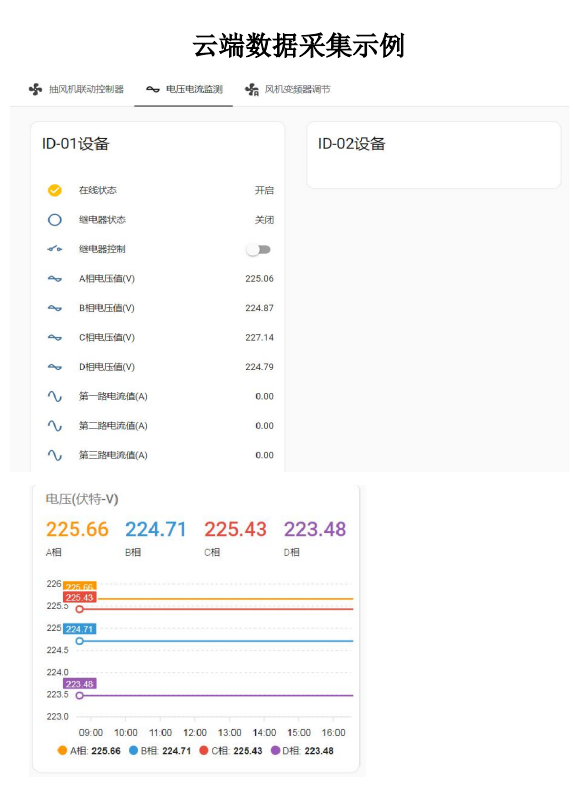The height and width of the screenshot is (785, 574).
Task: Select the 在线状态 row label
Action: pos(98,190)
